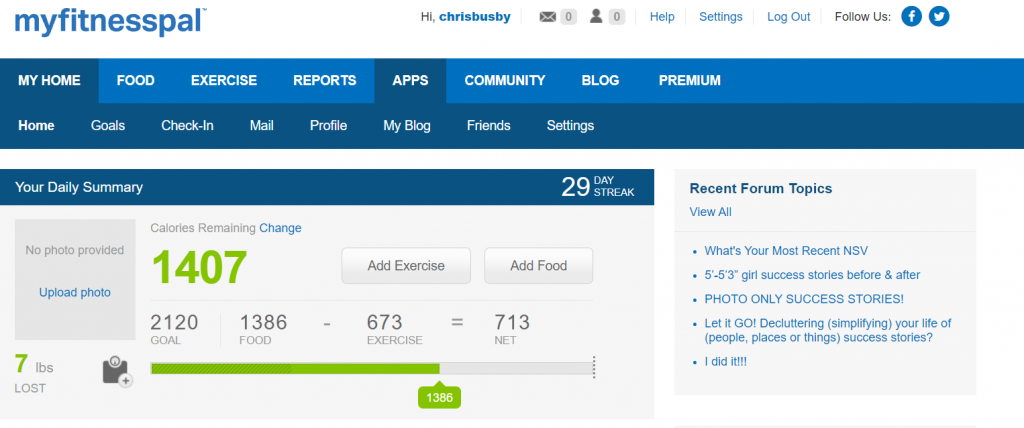The width and height of the screenshot is (1024, 428).
Task: Open the "I did it!!!" topic
Action: (x=726, y=362)
